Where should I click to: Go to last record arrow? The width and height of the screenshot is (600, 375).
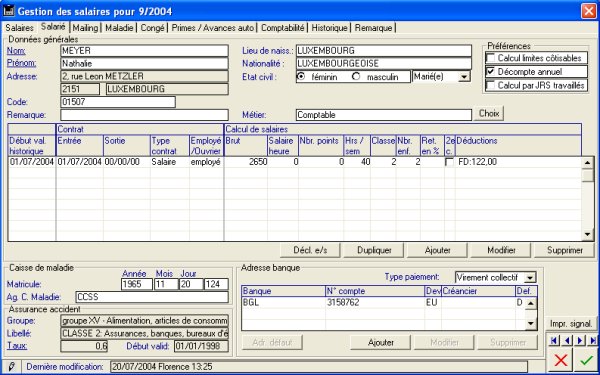[593, 340]
